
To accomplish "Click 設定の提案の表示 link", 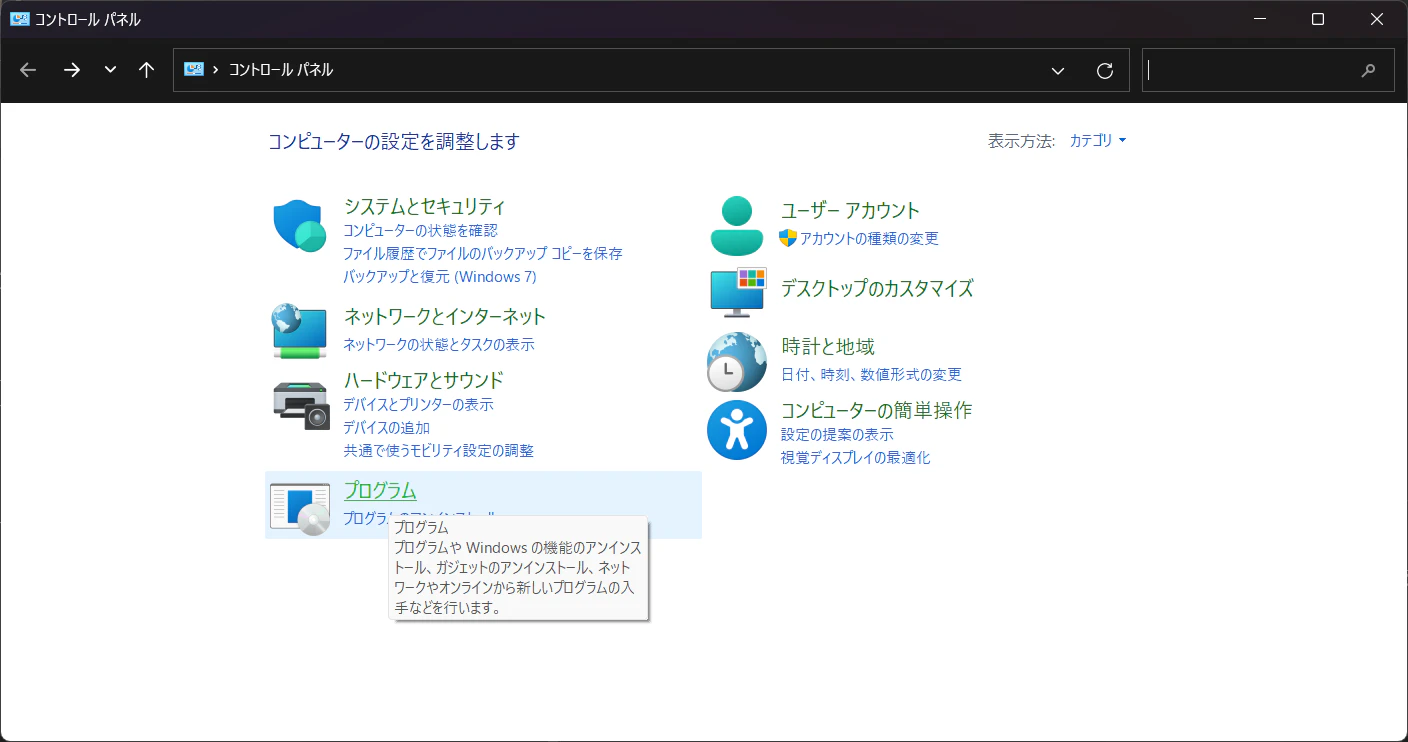I will coord(837,435).
